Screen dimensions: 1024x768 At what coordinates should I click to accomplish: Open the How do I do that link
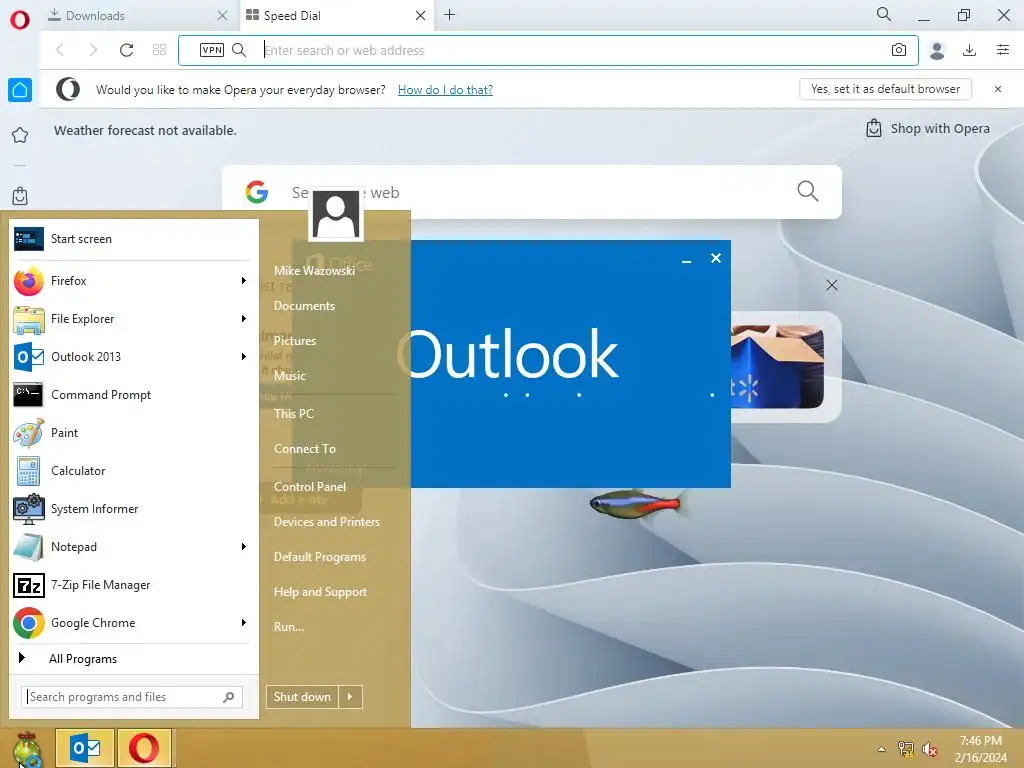pos(445,89)
